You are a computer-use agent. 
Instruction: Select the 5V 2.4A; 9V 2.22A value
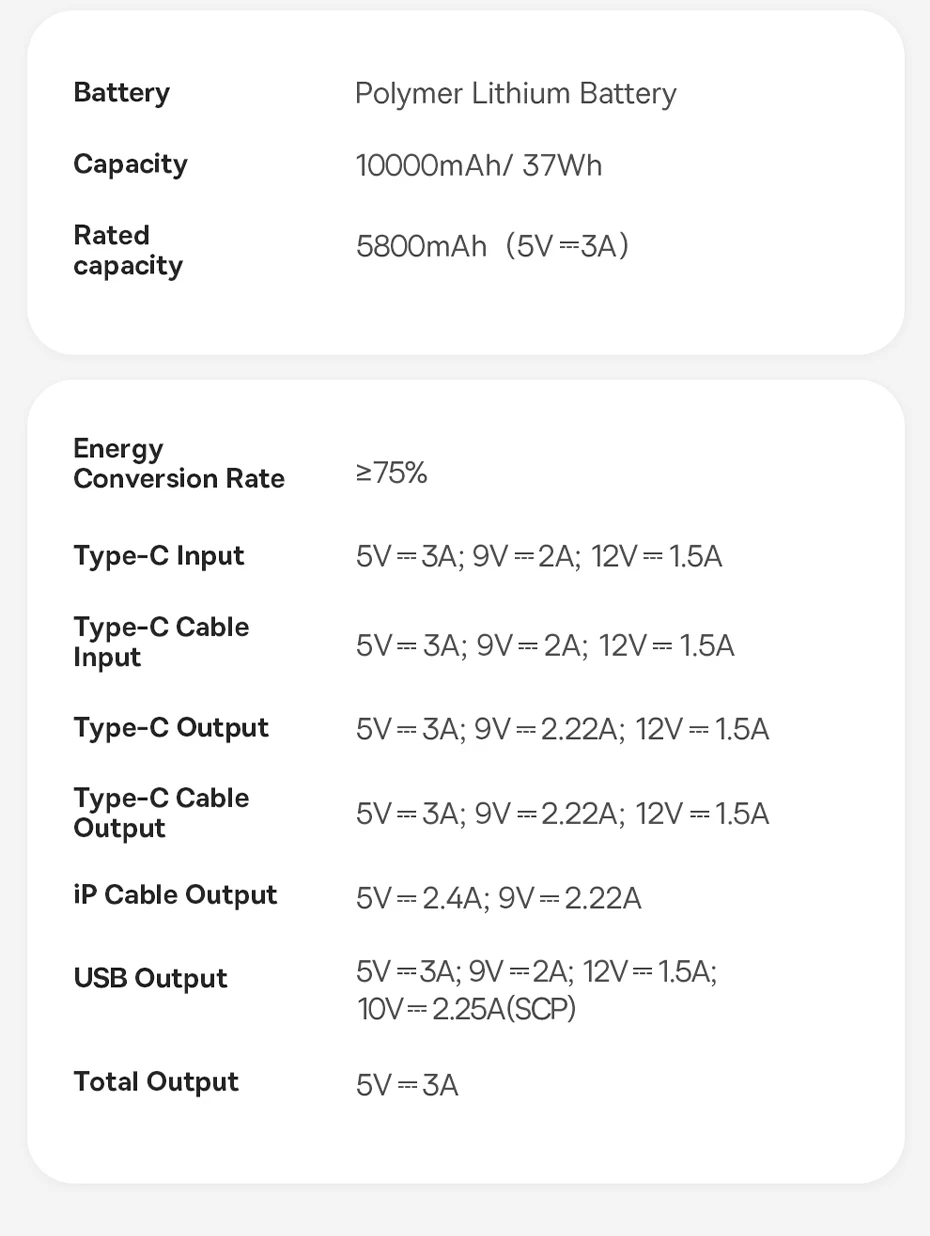click(498, 899)
